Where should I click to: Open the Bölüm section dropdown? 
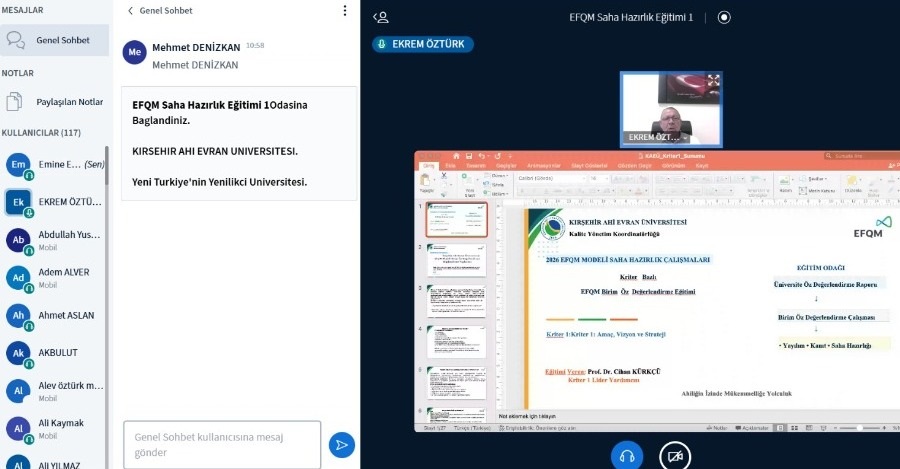click(x=496, y=194)
